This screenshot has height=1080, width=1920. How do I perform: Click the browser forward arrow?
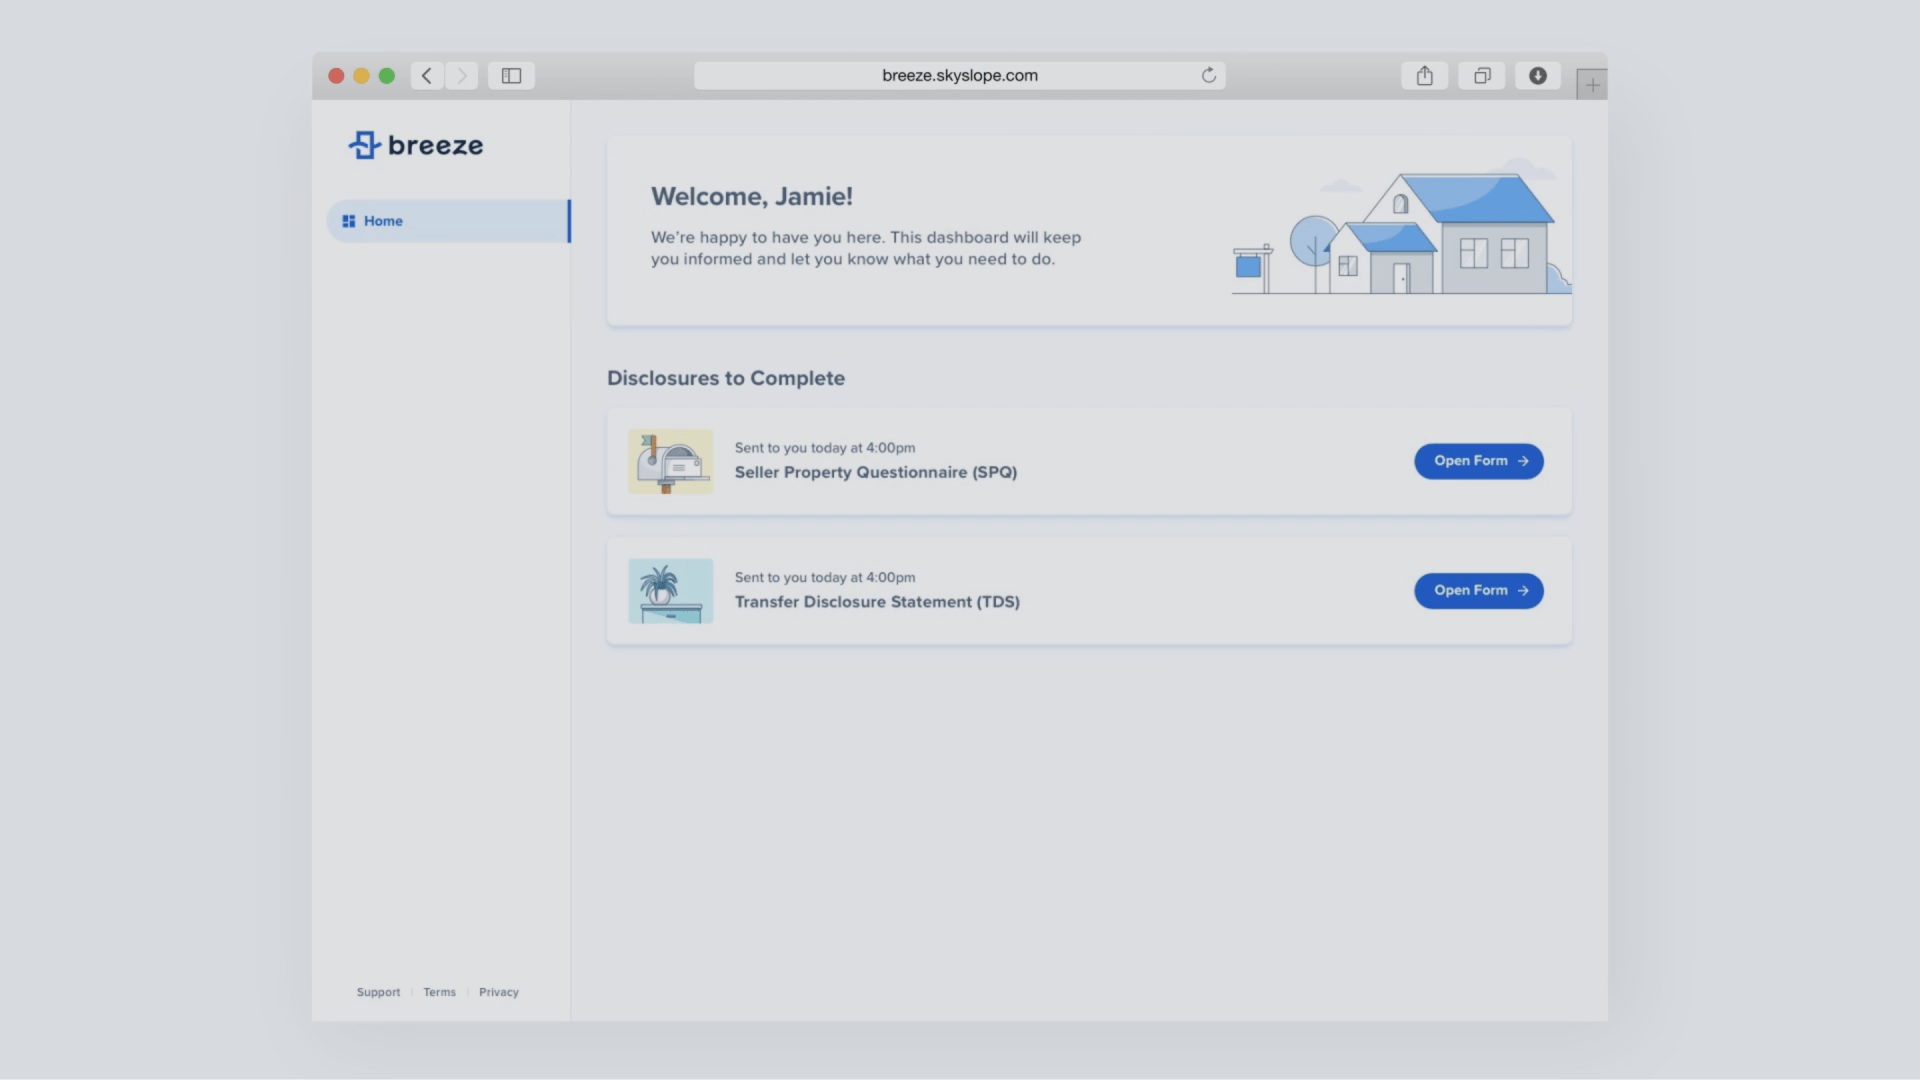point(461,76)
